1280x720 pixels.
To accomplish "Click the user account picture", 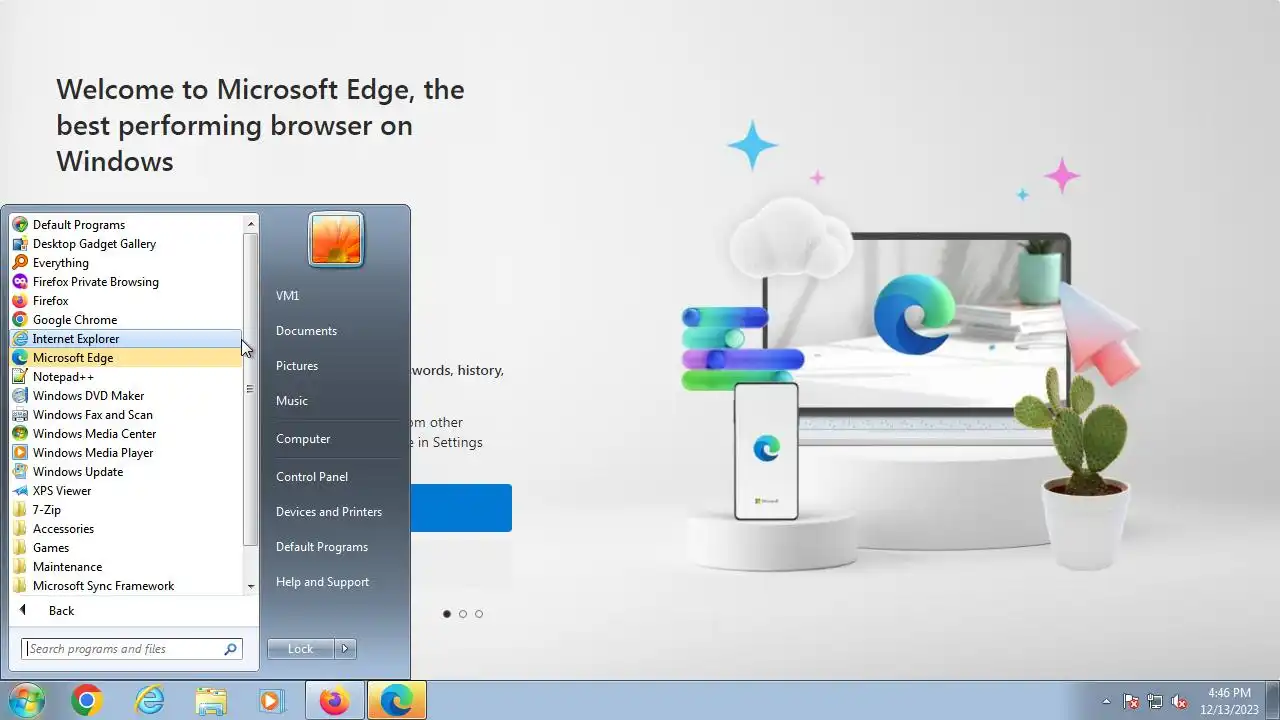I will point(336,240).
